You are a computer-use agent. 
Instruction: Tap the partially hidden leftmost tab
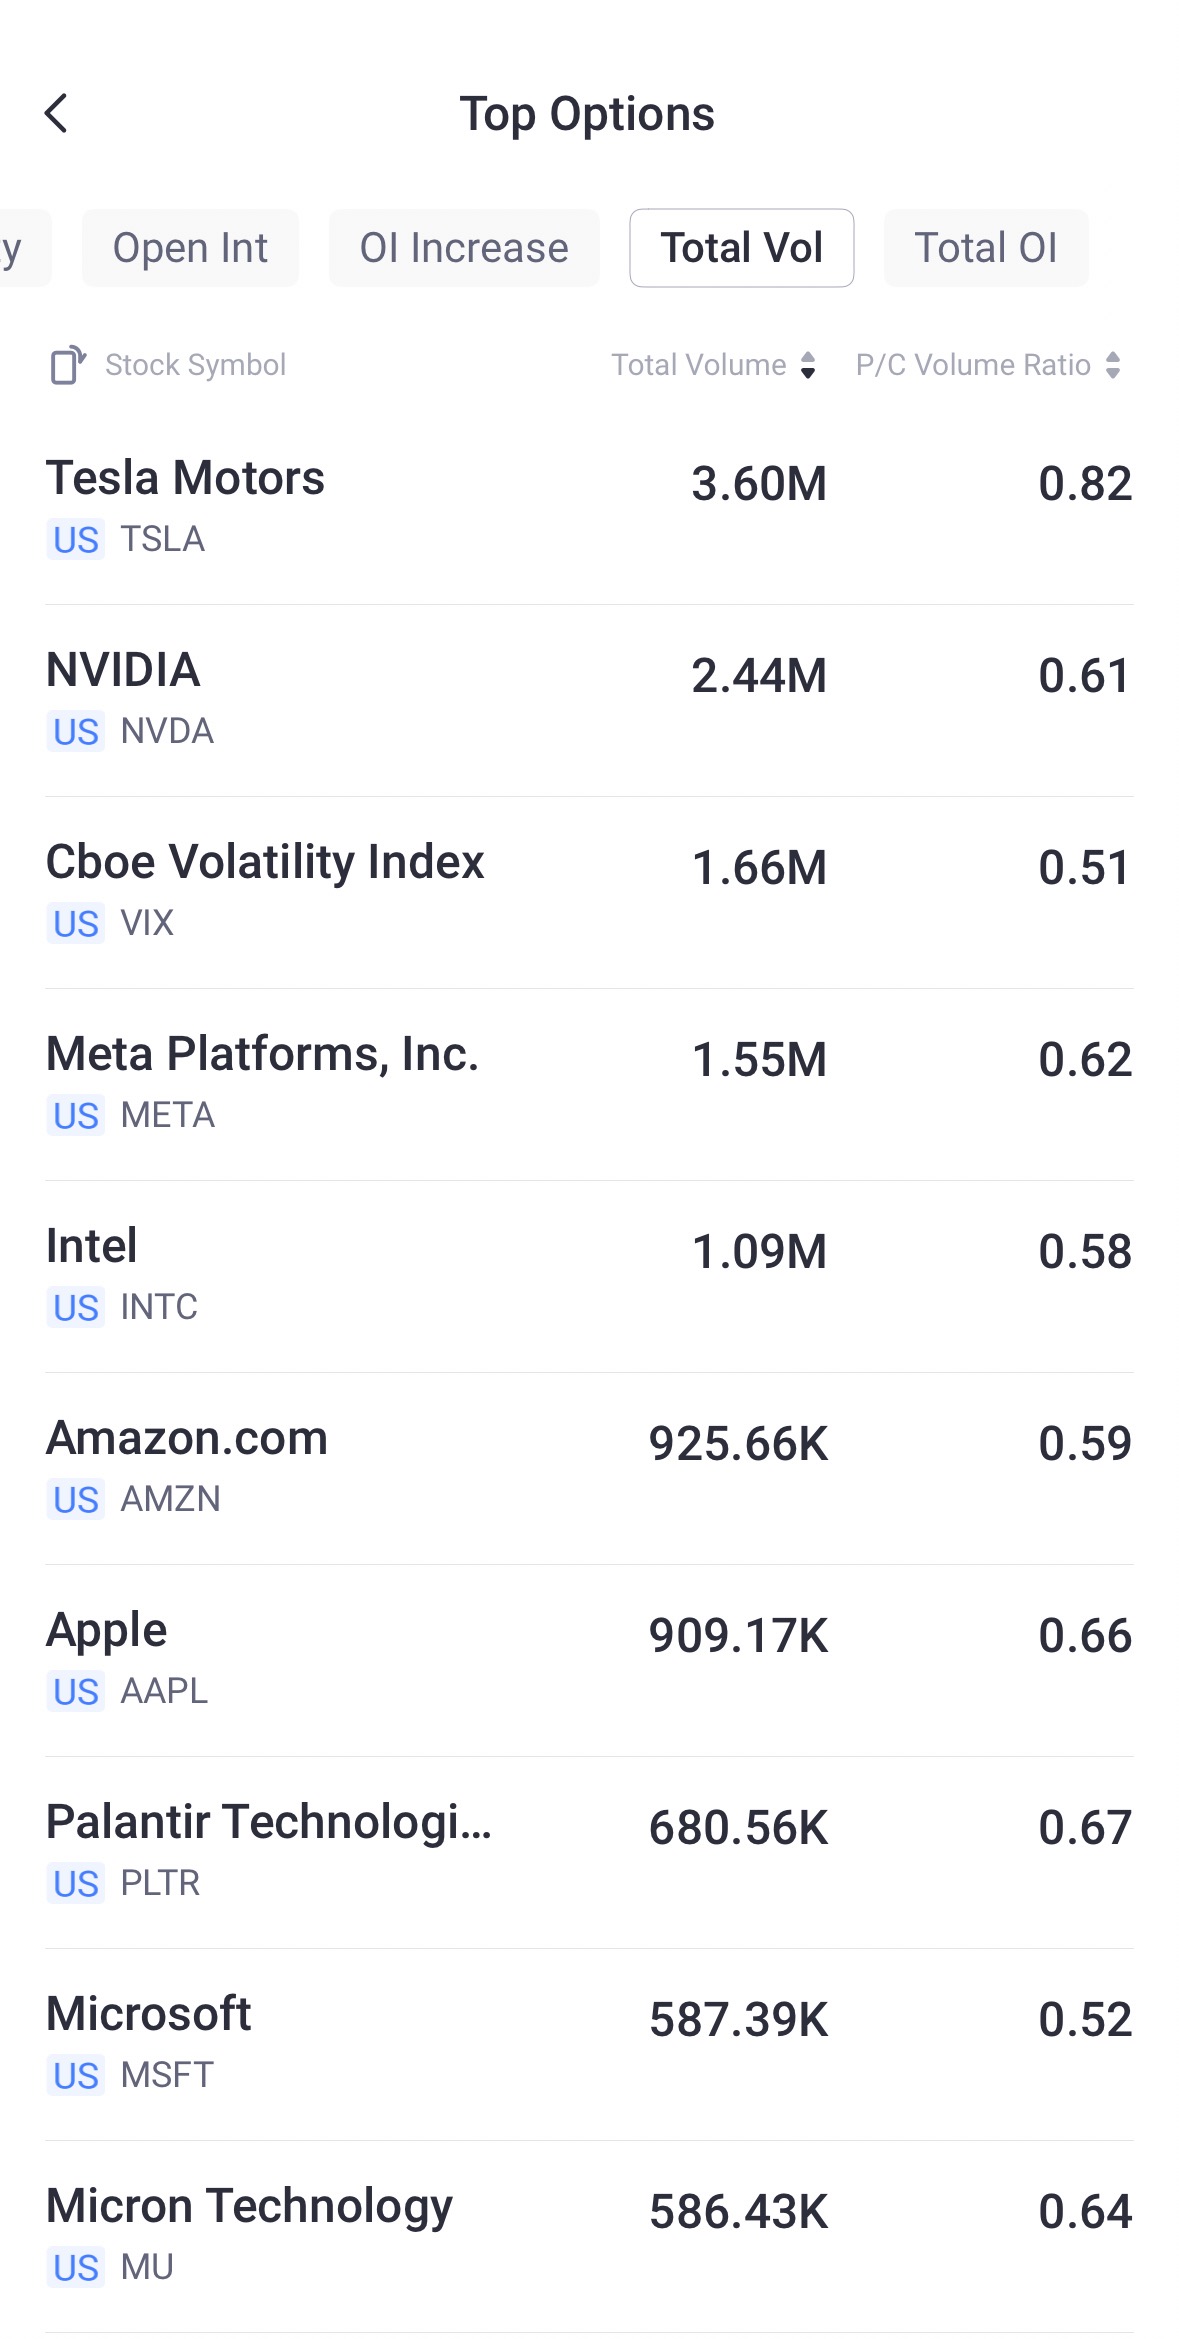20,248
